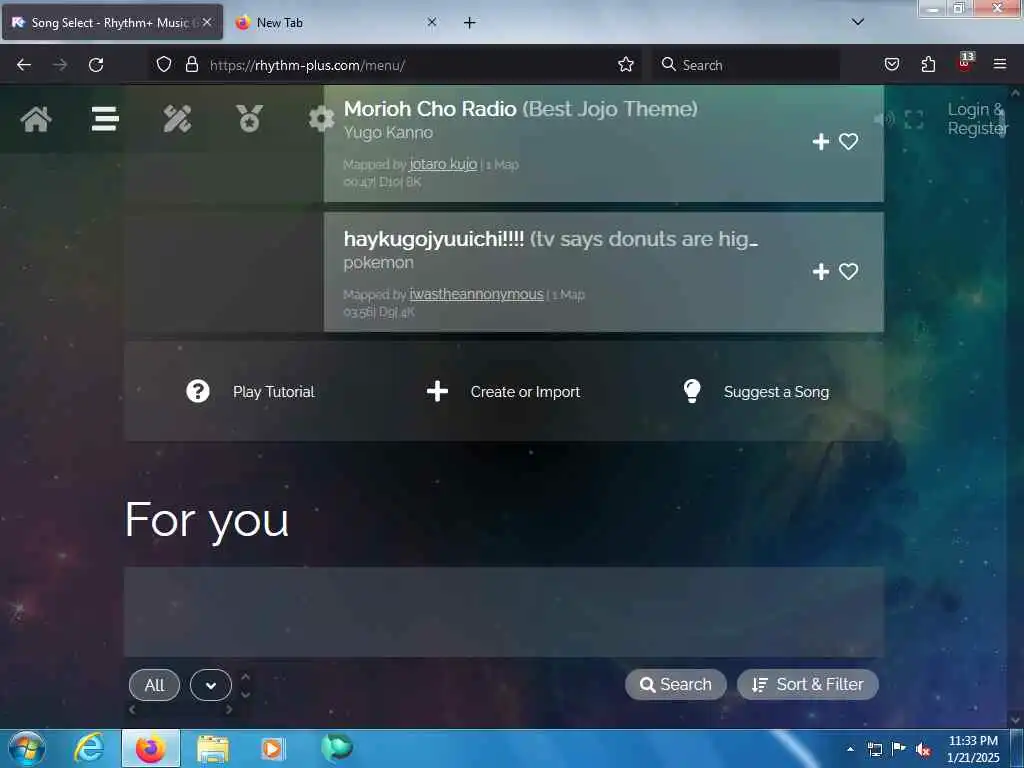Add haykugojyuuichi song to playlist
This screenshot has width=1024, height=768.
point(820,271)
